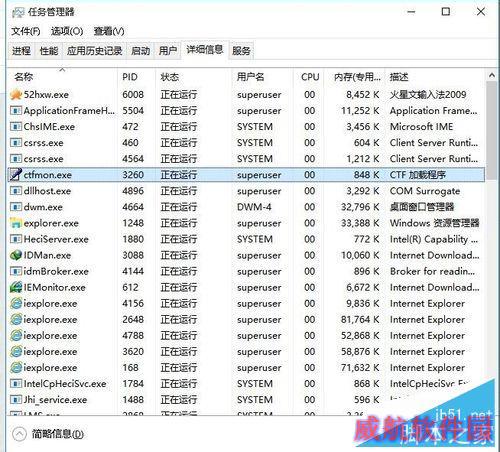The image size is (500, 452).
Task: Select the ChsIME.exe process name
Action: [x=49, y=127]
